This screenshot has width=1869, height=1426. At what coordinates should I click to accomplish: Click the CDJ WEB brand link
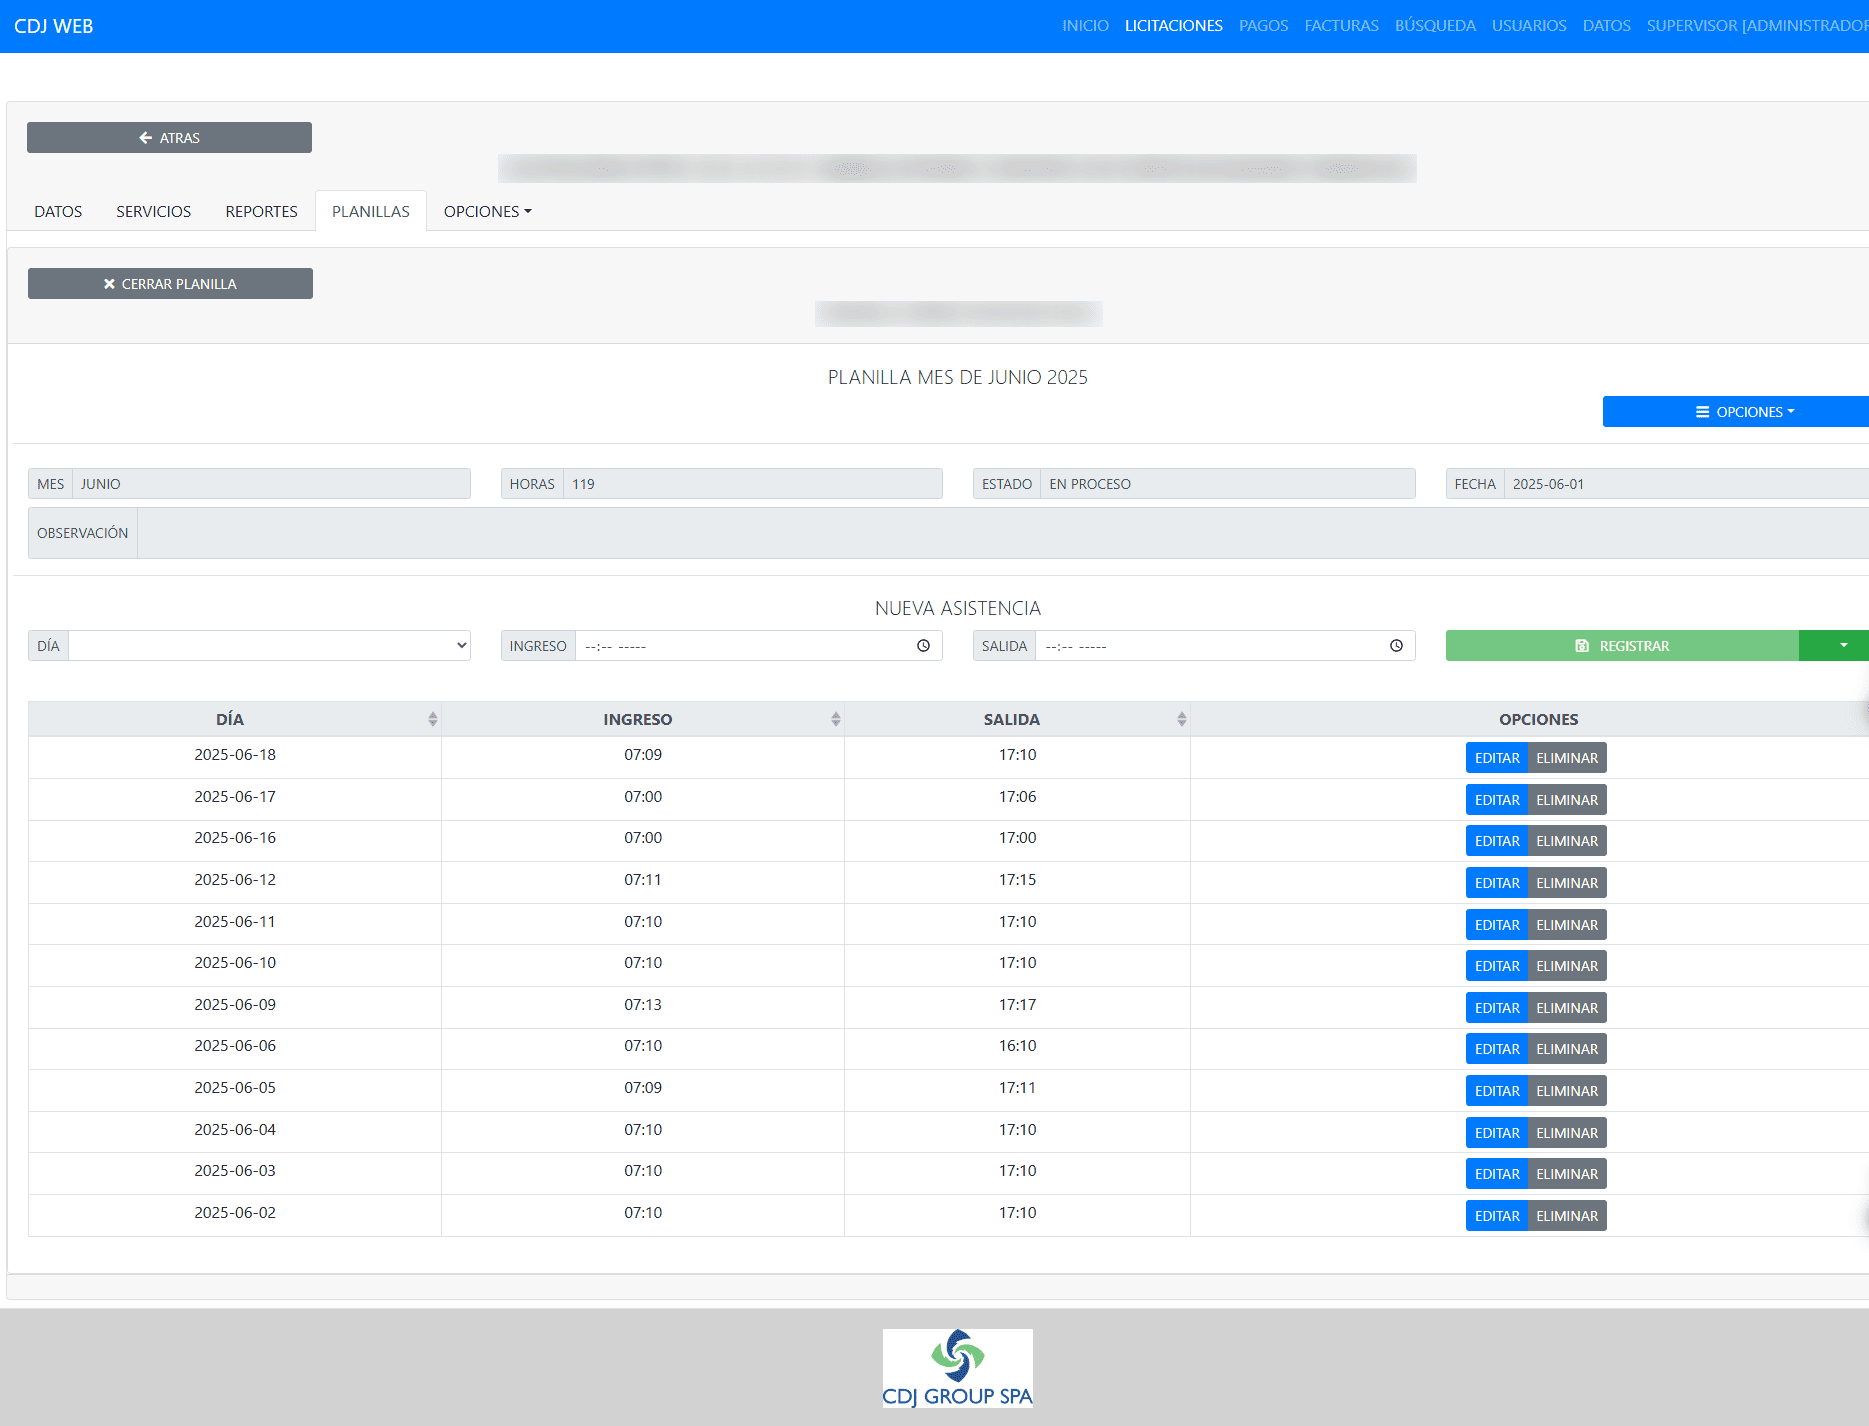tap(54, 26)
